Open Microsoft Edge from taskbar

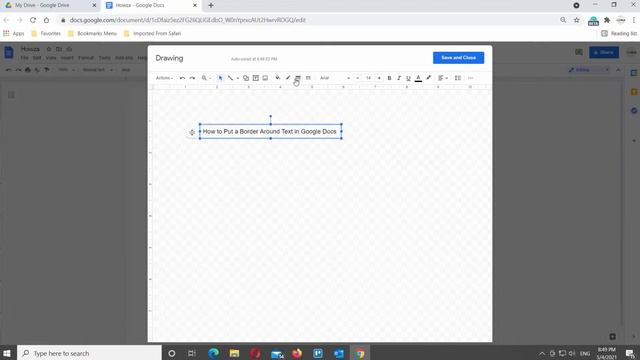click(x=213, y=353)
